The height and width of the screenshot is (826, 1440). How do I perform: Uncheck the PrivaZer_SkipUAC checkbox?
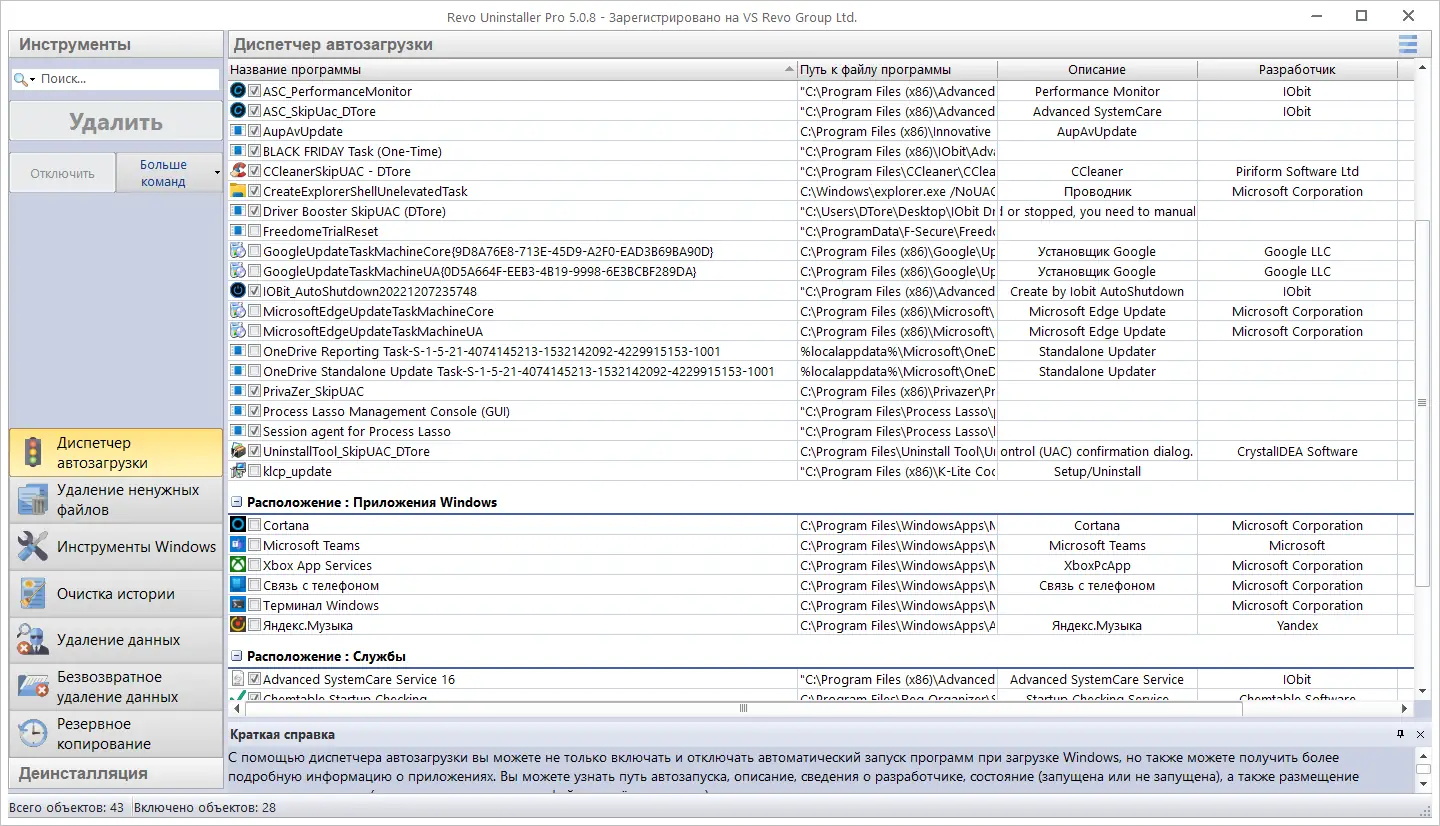(255, 391)
